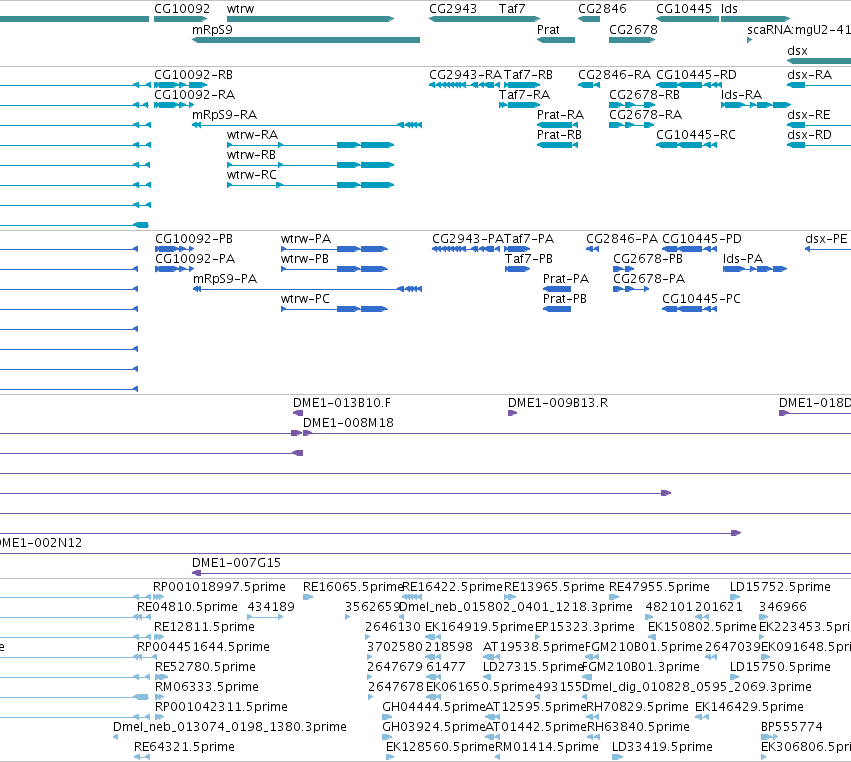Select protein CG10092-PB
Viewport: 851px width, 762px height.
[x=174, y=249]
